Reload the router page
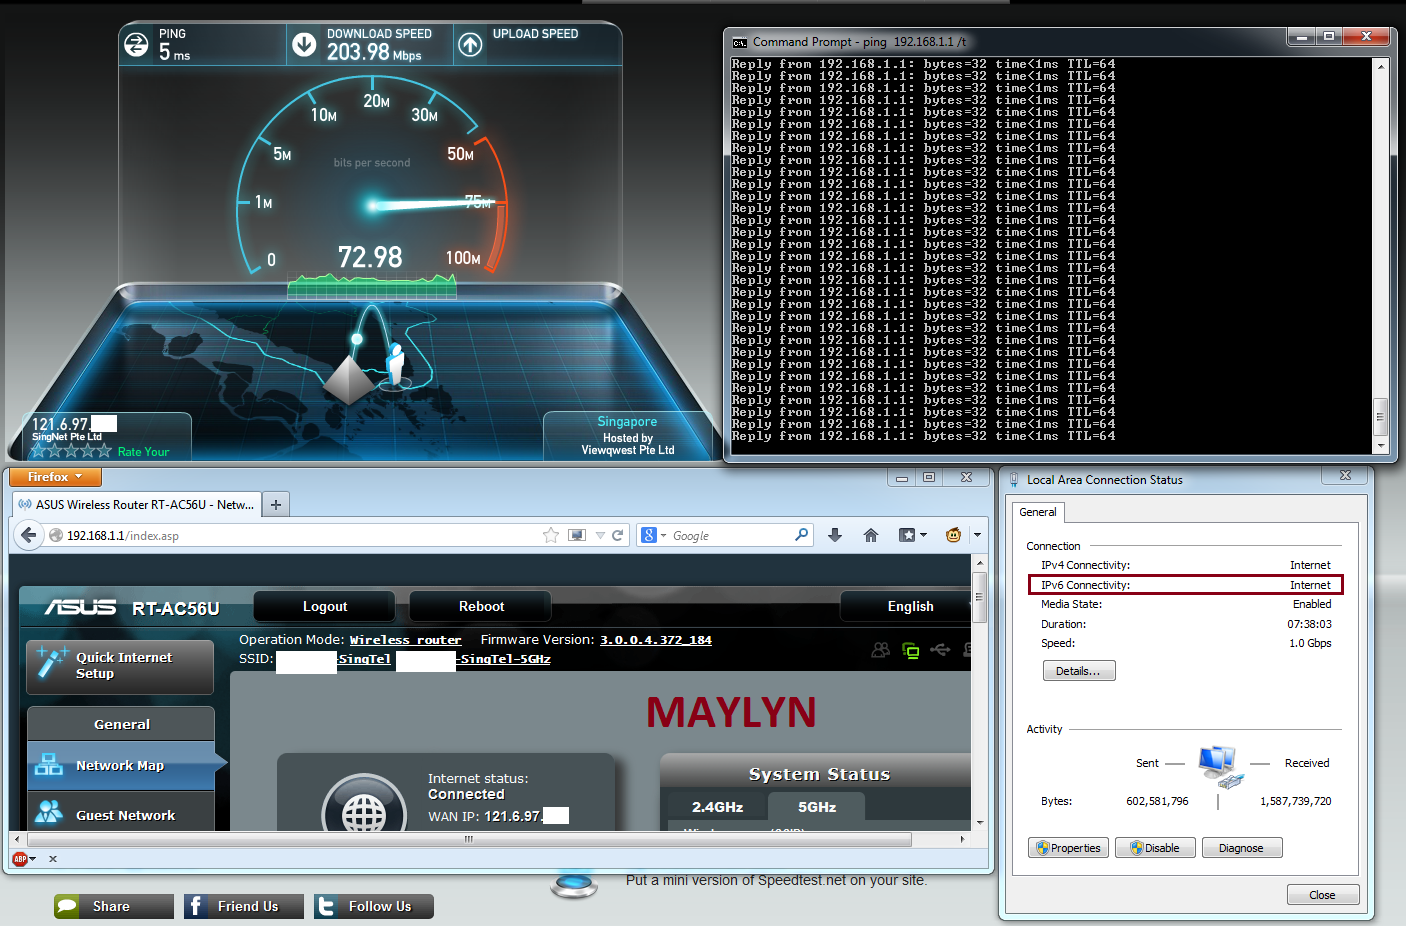This screenshot has height=926, width=1406. [618, 535]
